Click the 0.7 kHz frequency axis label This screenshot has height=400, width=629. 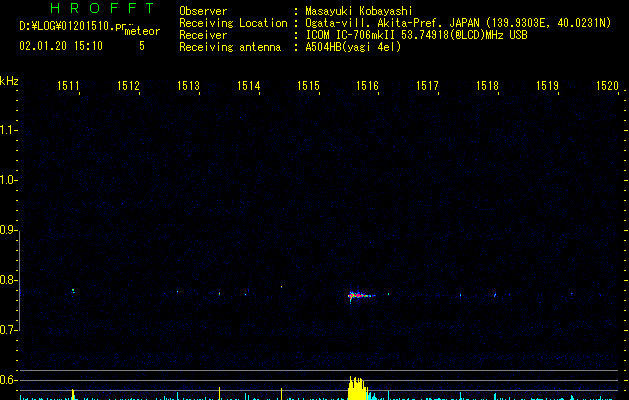[x=8, y=330]
